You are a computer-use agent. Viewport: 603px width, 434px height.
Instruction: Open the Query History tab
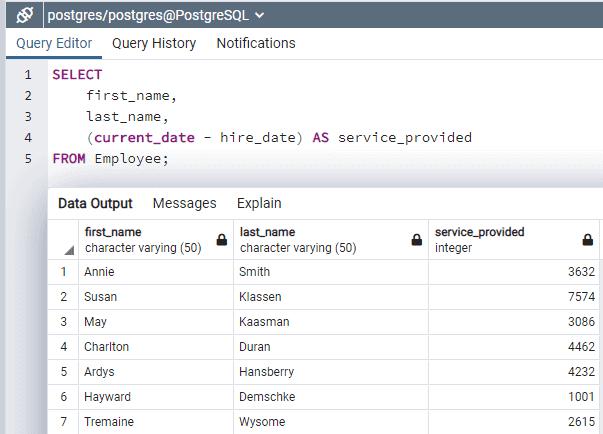pos(154,43)
